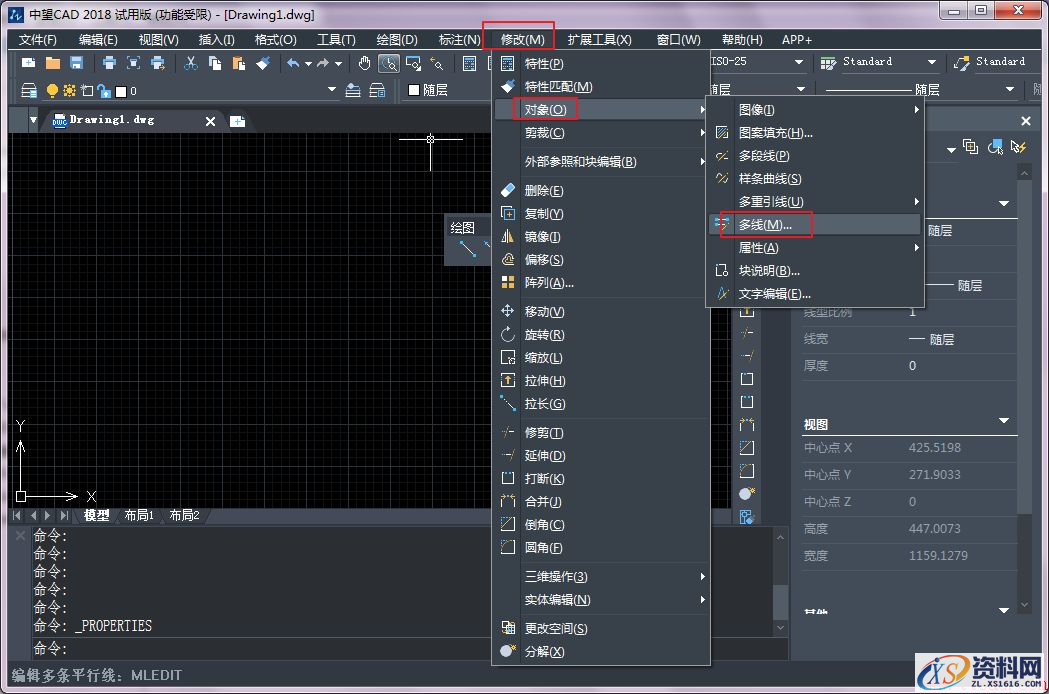Screen dimensions: 1049x694
Task: Toggle the layer lock padlock
Action: click(x=104, y=89)
